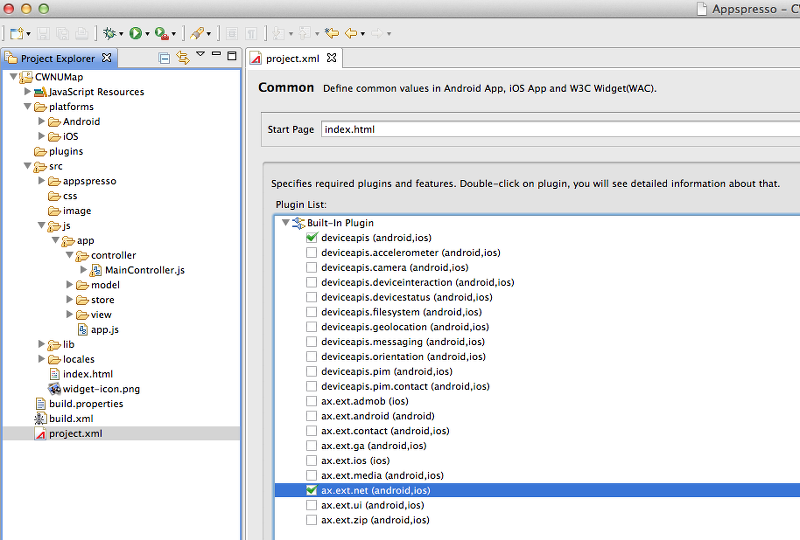Enable deviceapis.devicestatus plugin

point(311,297)
